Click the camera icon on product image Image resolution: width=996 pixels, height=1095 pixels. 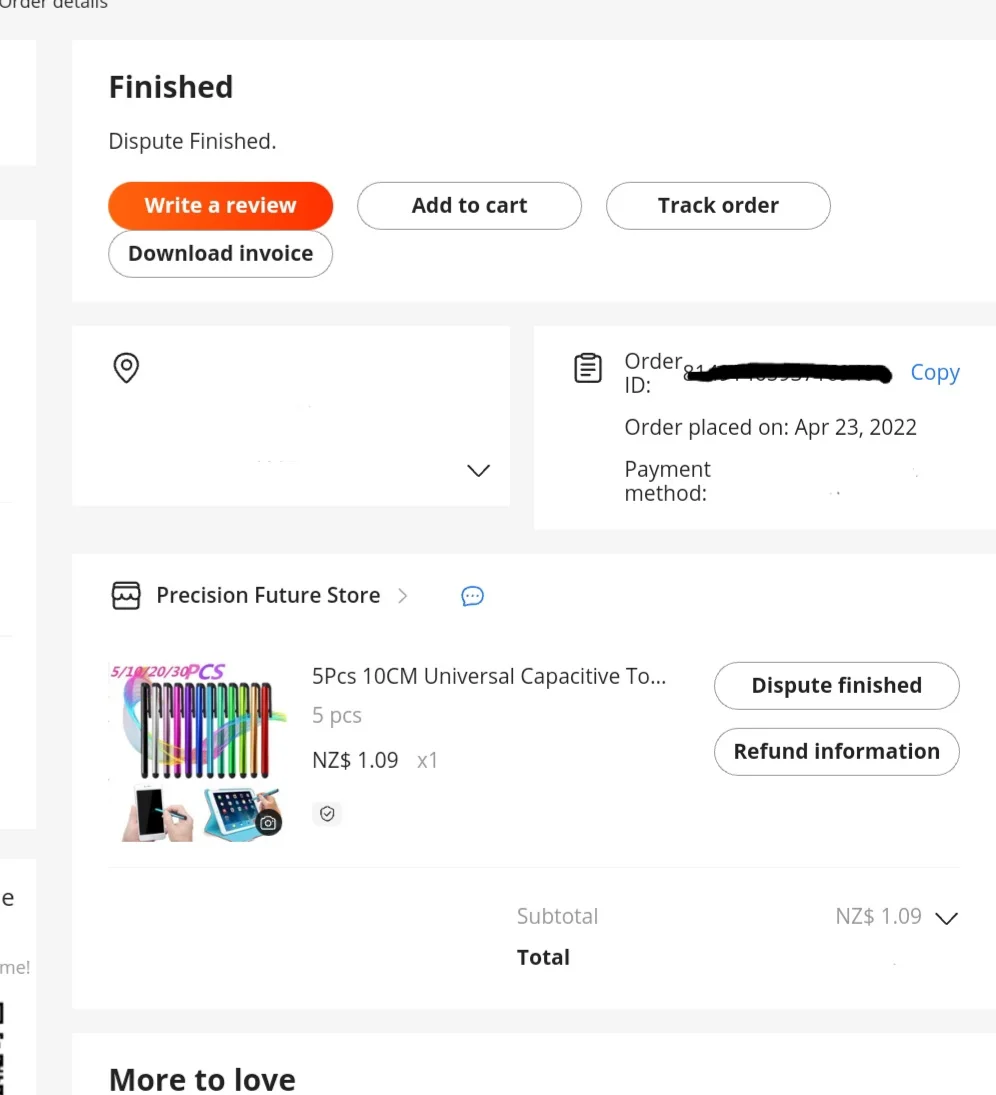[x=267, y=822]
